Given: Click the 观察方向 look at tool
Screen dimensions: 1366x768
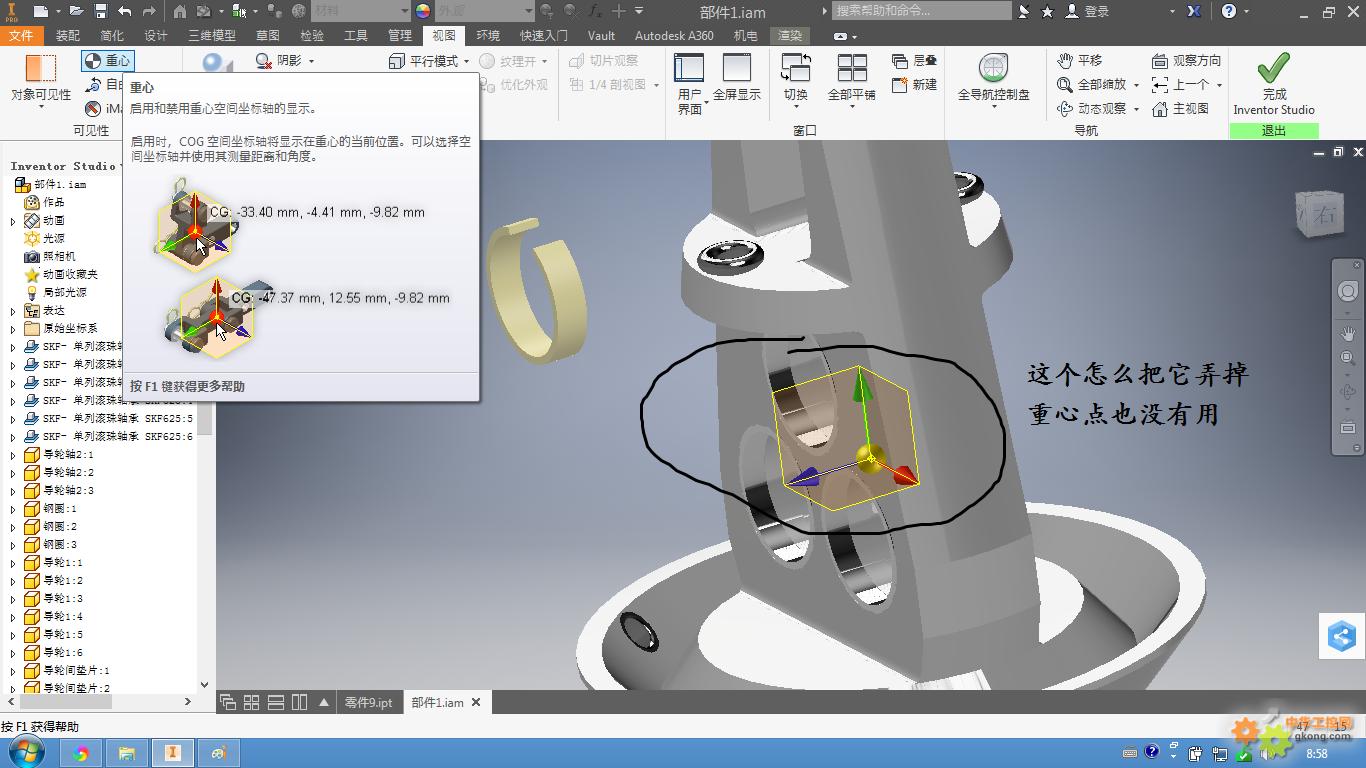Looking at the screenshot, I should coord(1186,61).
